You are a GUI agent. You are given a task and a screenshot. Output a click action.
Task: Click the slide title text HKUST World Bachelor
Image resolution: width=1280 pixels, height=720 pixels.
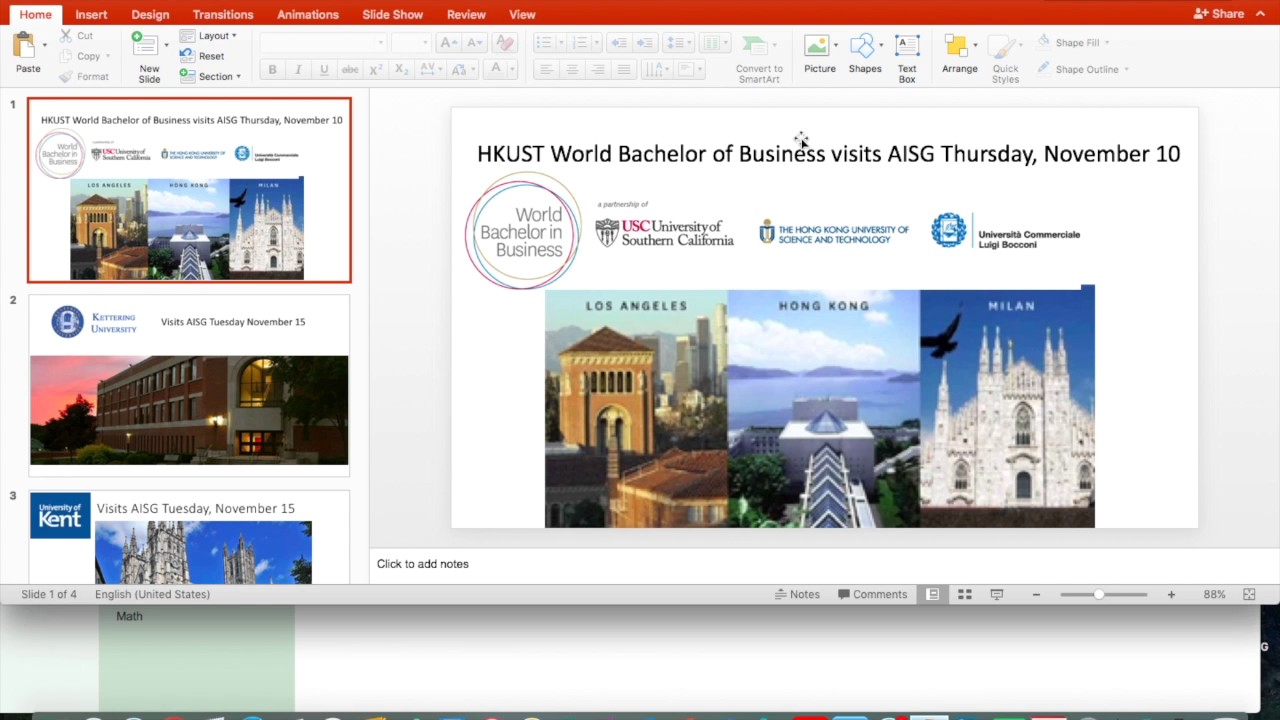pyautogui.click(x=828, y=153)
